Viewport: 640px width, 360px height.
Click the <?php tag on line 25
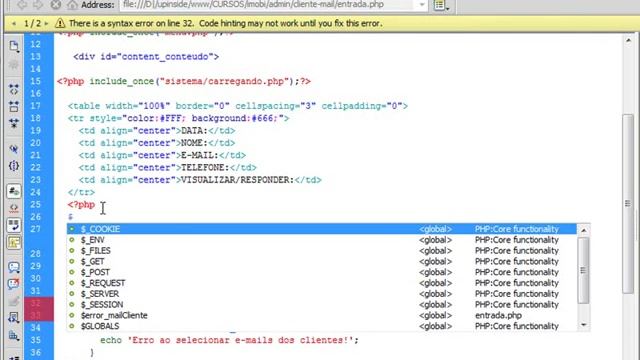click(81, 204)
